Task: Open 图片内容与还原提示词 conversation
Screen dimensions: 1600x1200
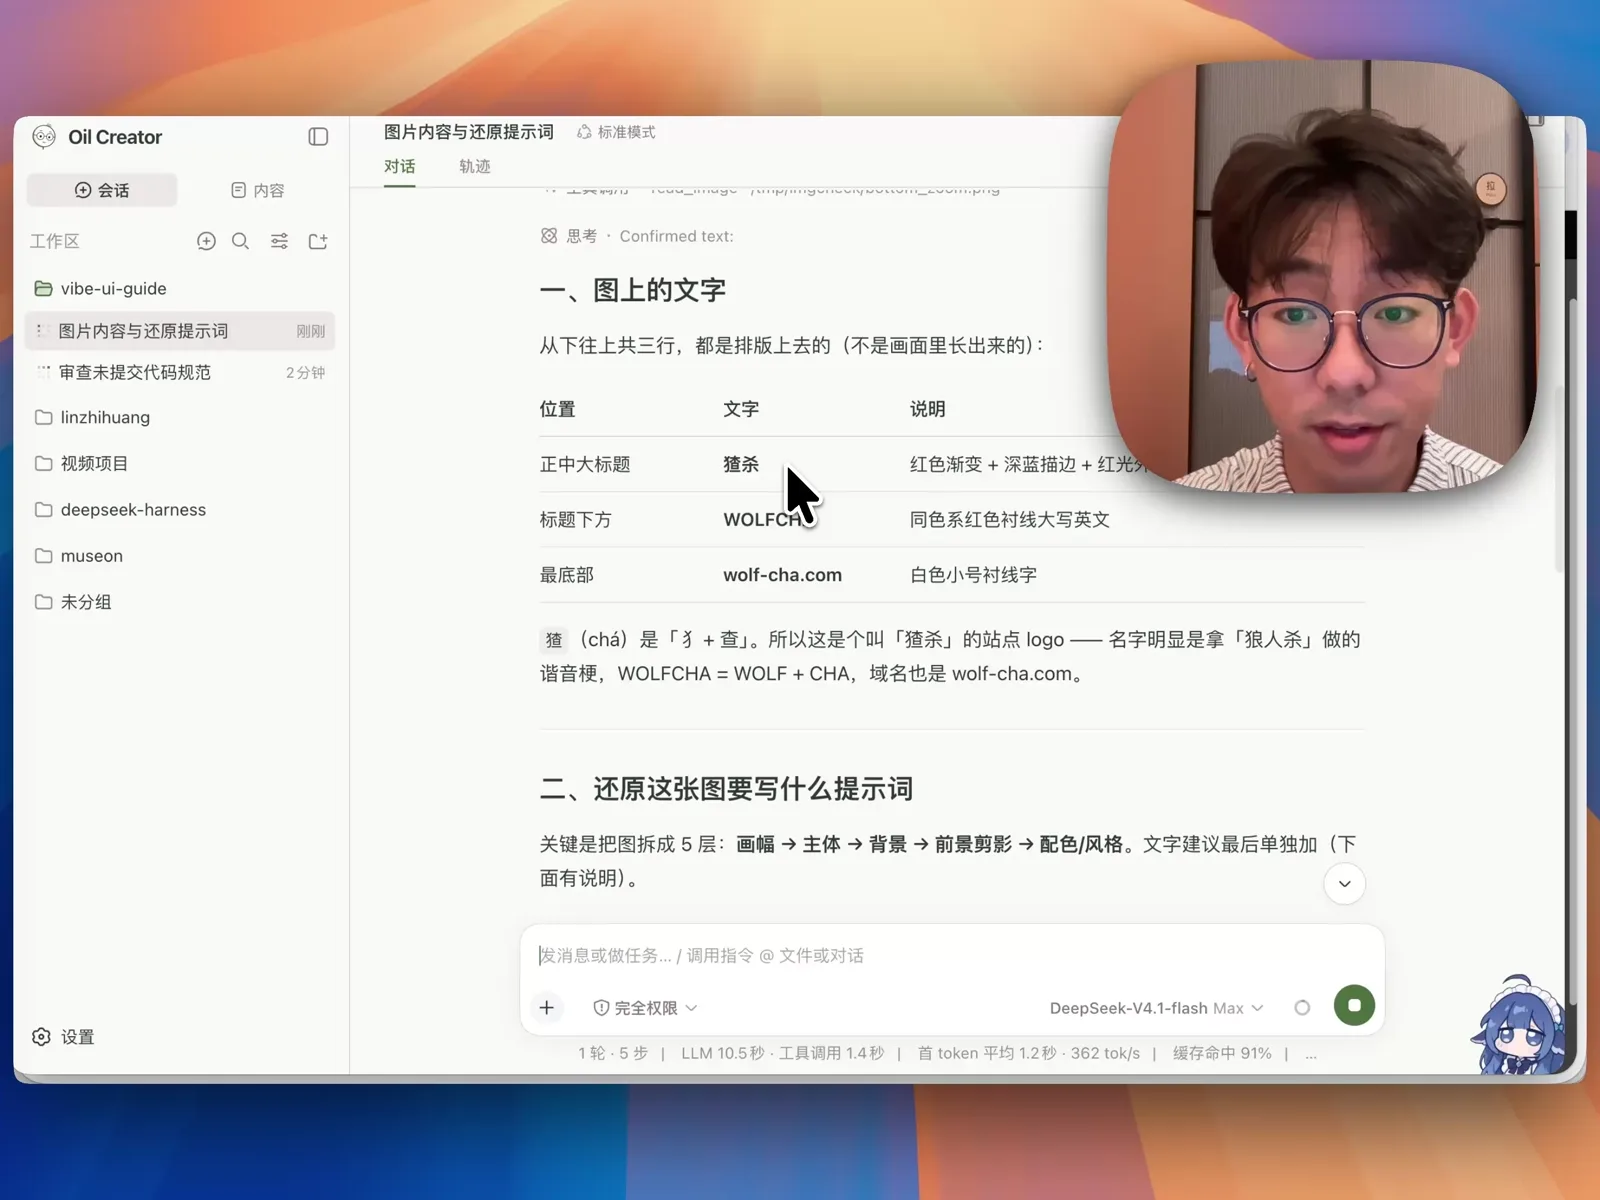Action: [180, 331]
